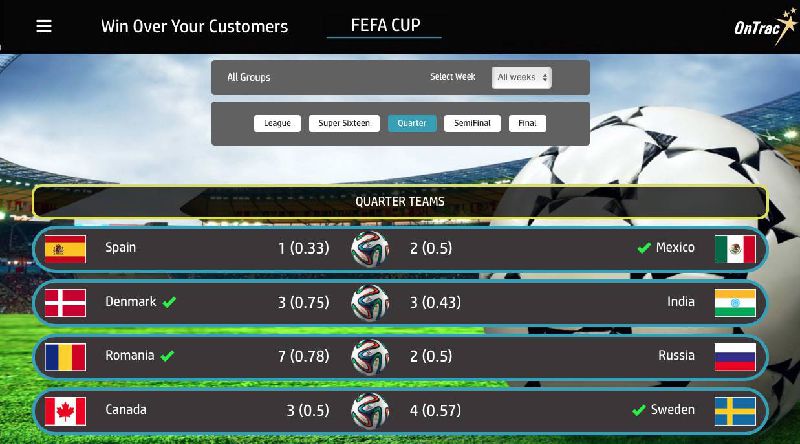Open the All weeks dropdown
Screen dimensions: 800x444
click(521, 77)
